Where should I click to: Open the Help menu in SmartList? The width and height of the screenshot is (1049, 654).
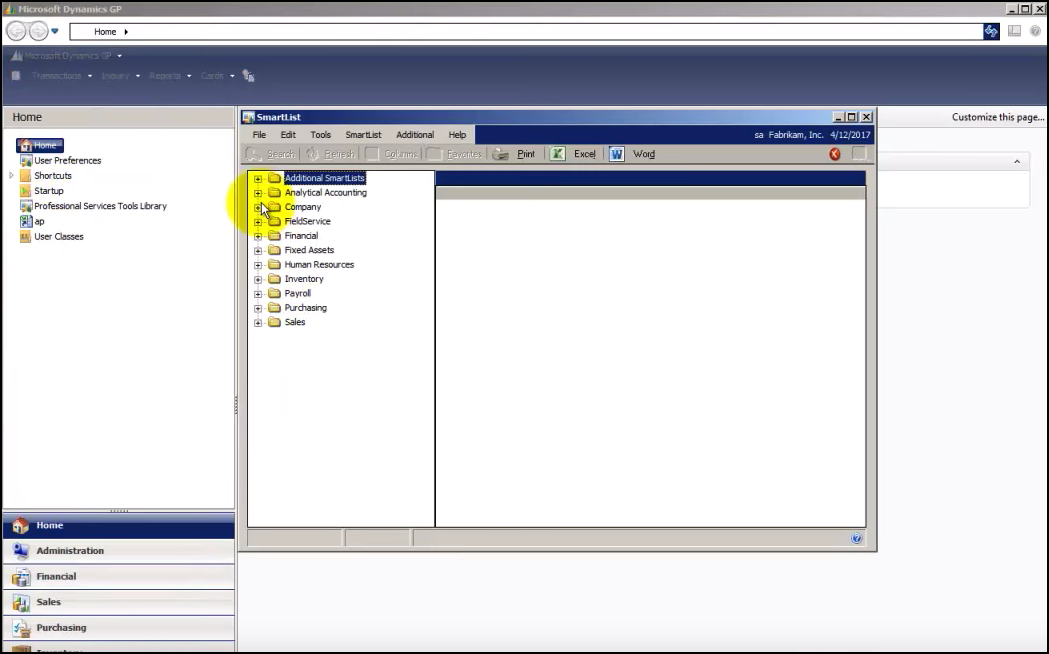pyautogui.click(x=457, y=135)
